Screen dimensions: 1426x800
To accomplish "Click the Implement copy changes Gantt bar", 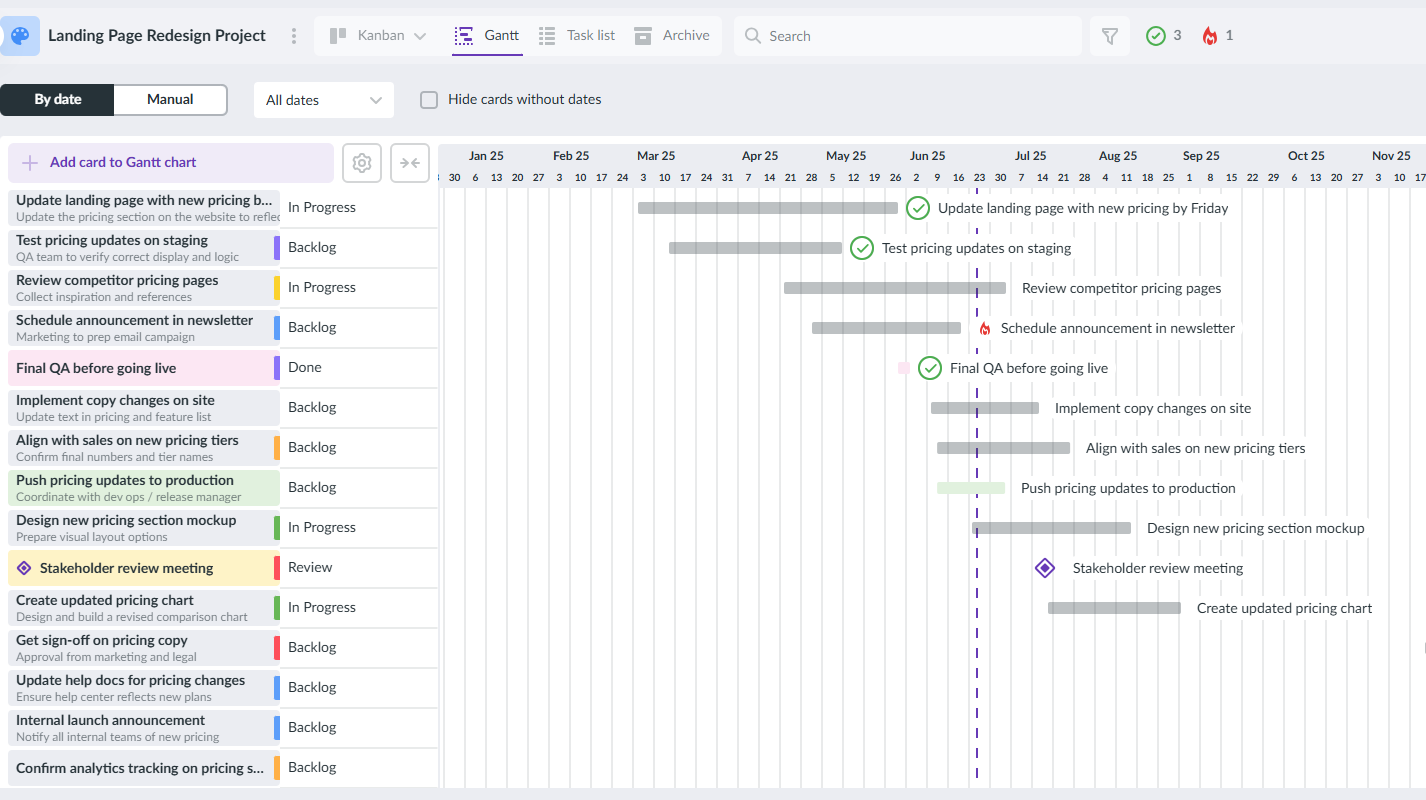I will (985, 408).
